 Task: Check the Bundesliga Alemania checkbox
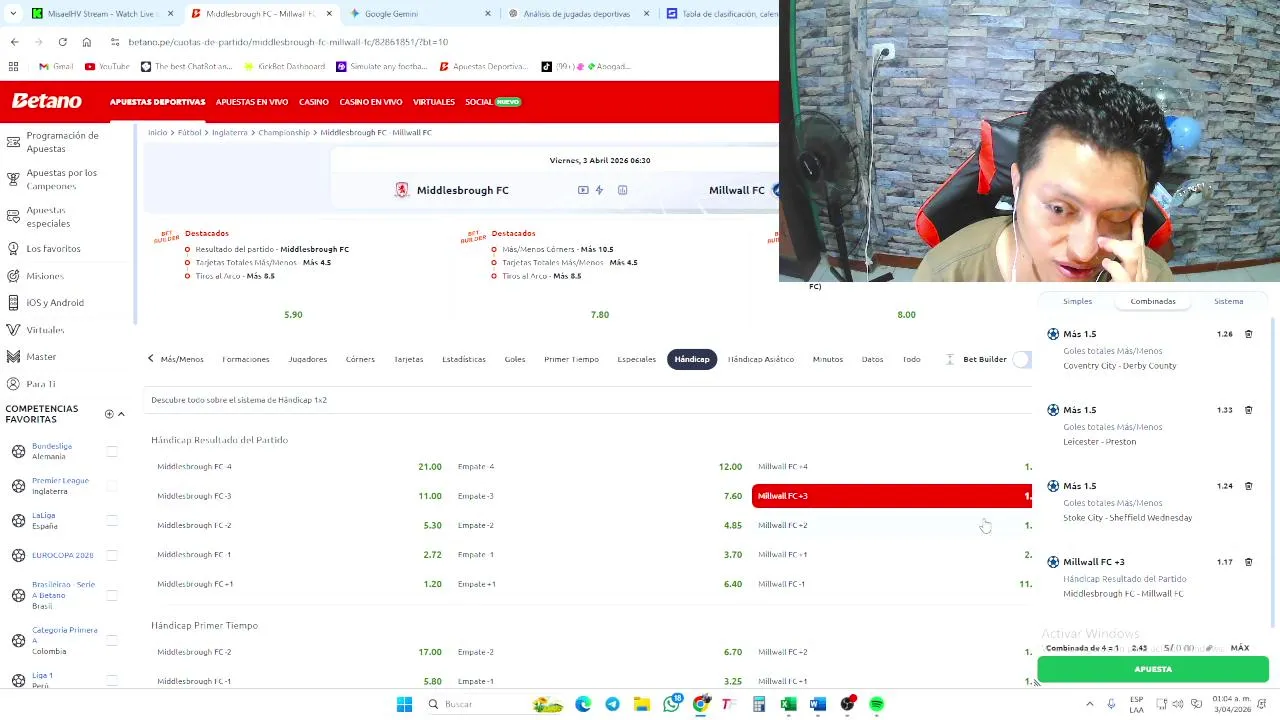point(112,451)
